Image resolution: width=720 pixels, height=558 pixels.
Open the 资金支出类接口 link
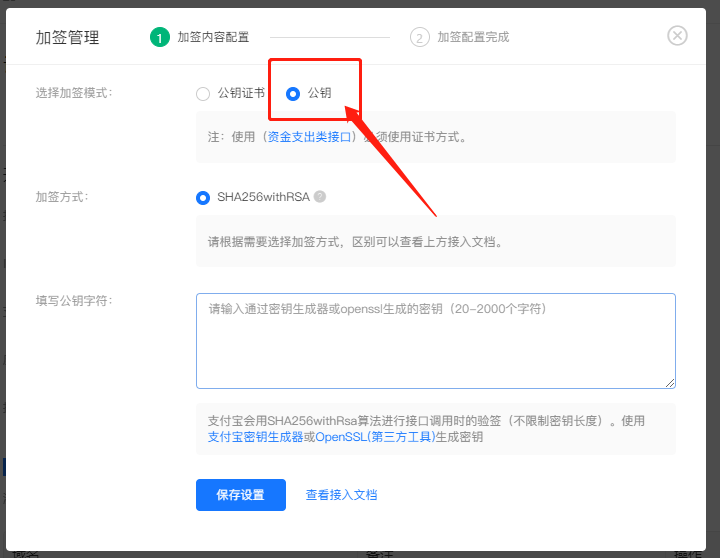coord(310,137)
